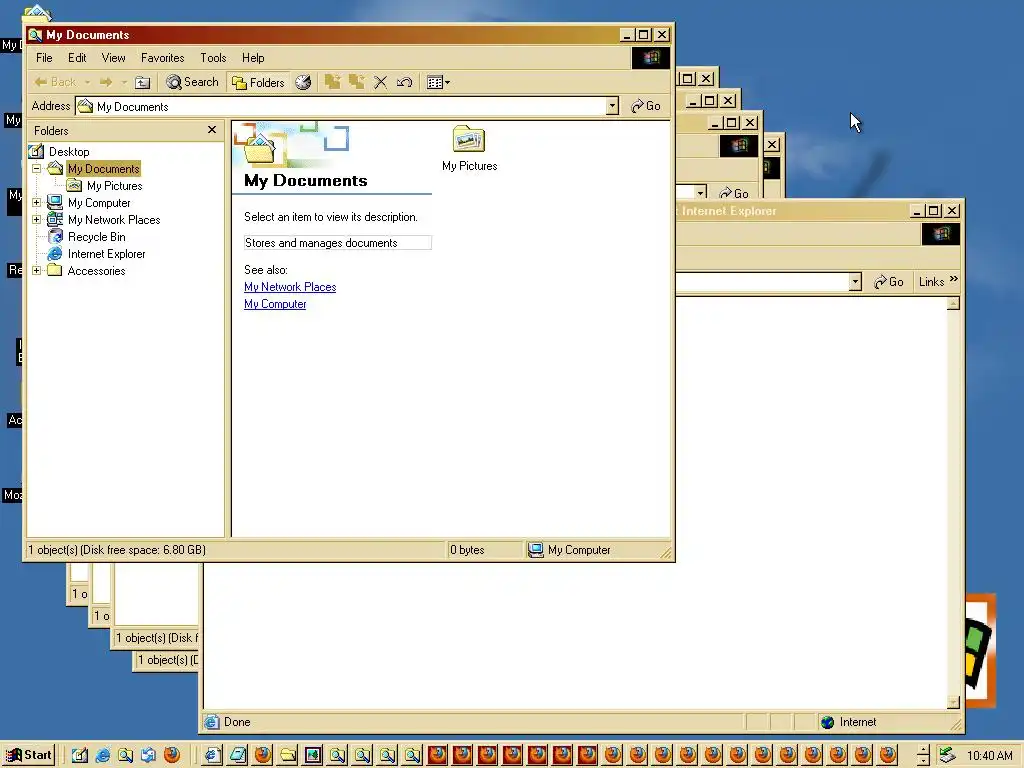Open the View menu
This screenshot has height=768, width=1024.
(x=113, y=58)
